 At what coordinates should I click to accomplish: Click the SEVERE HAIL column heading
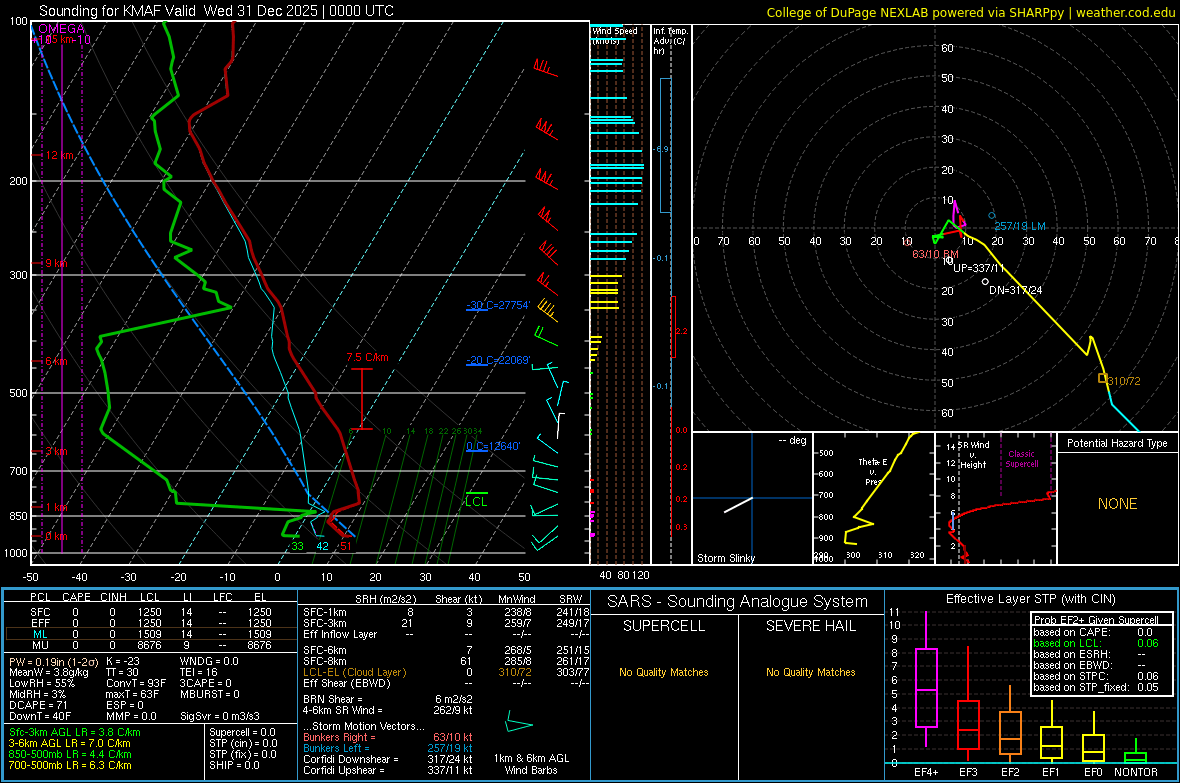810,626
